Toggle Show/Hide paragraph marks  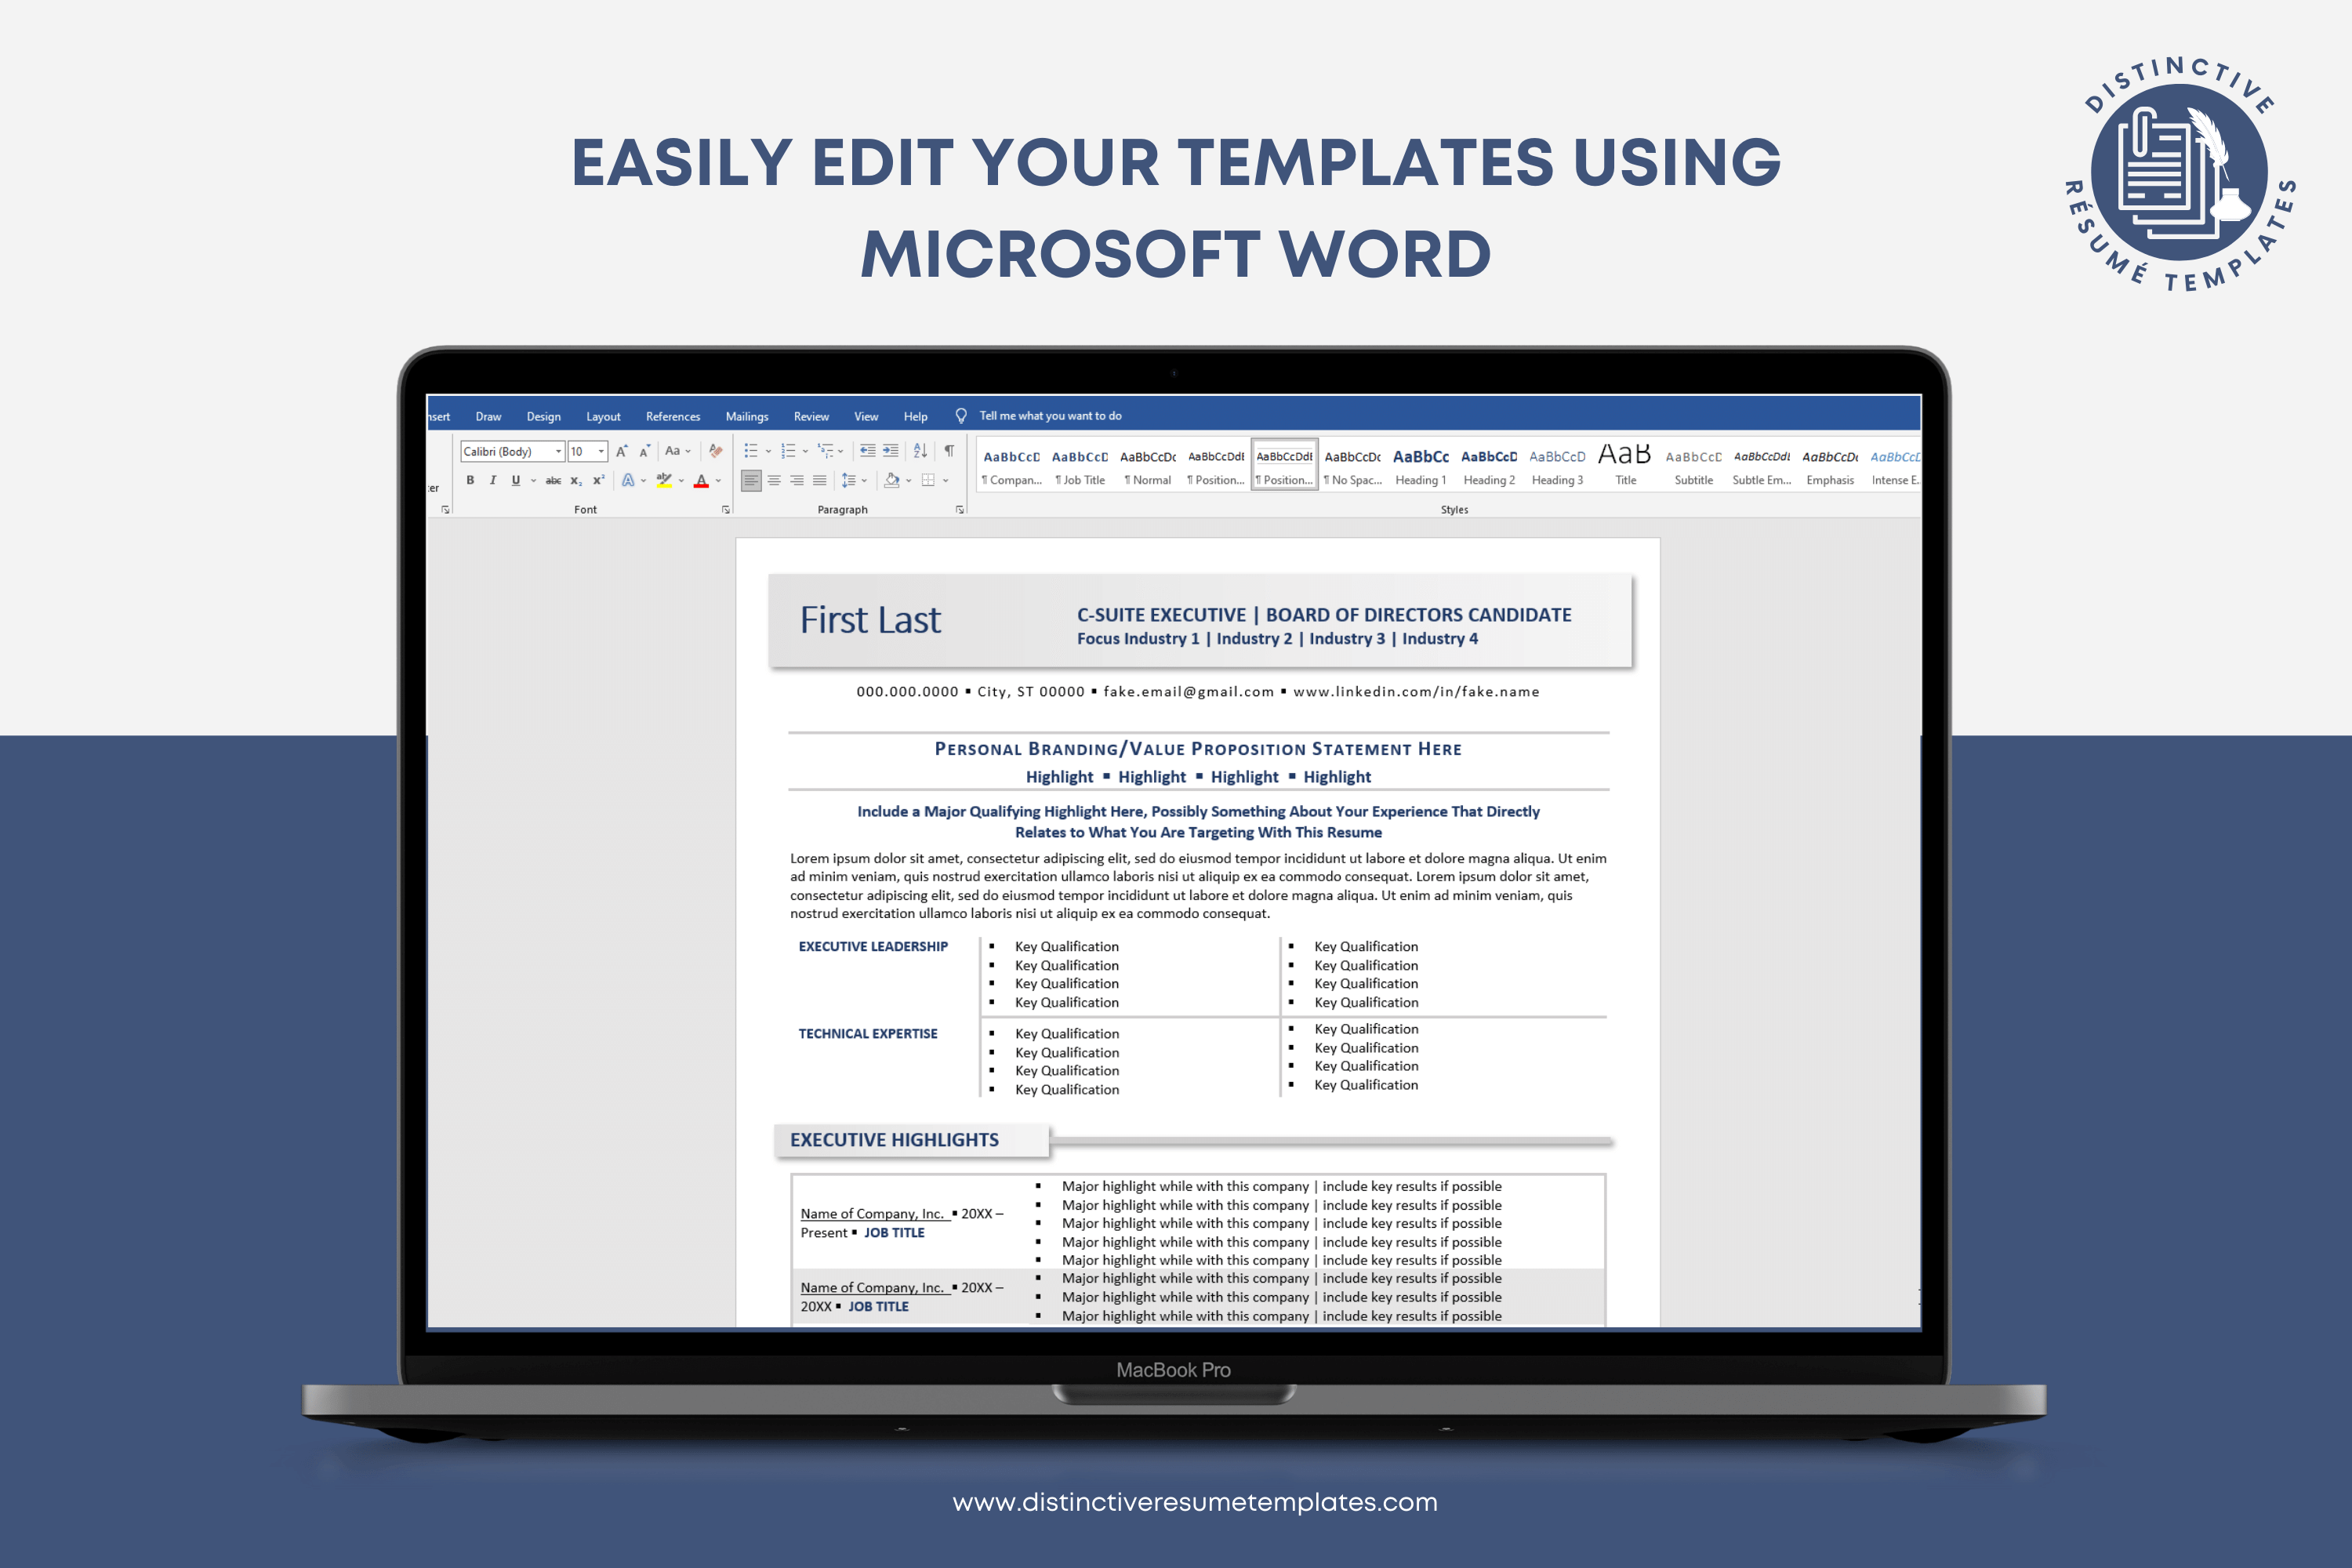[x=949, y=451]
